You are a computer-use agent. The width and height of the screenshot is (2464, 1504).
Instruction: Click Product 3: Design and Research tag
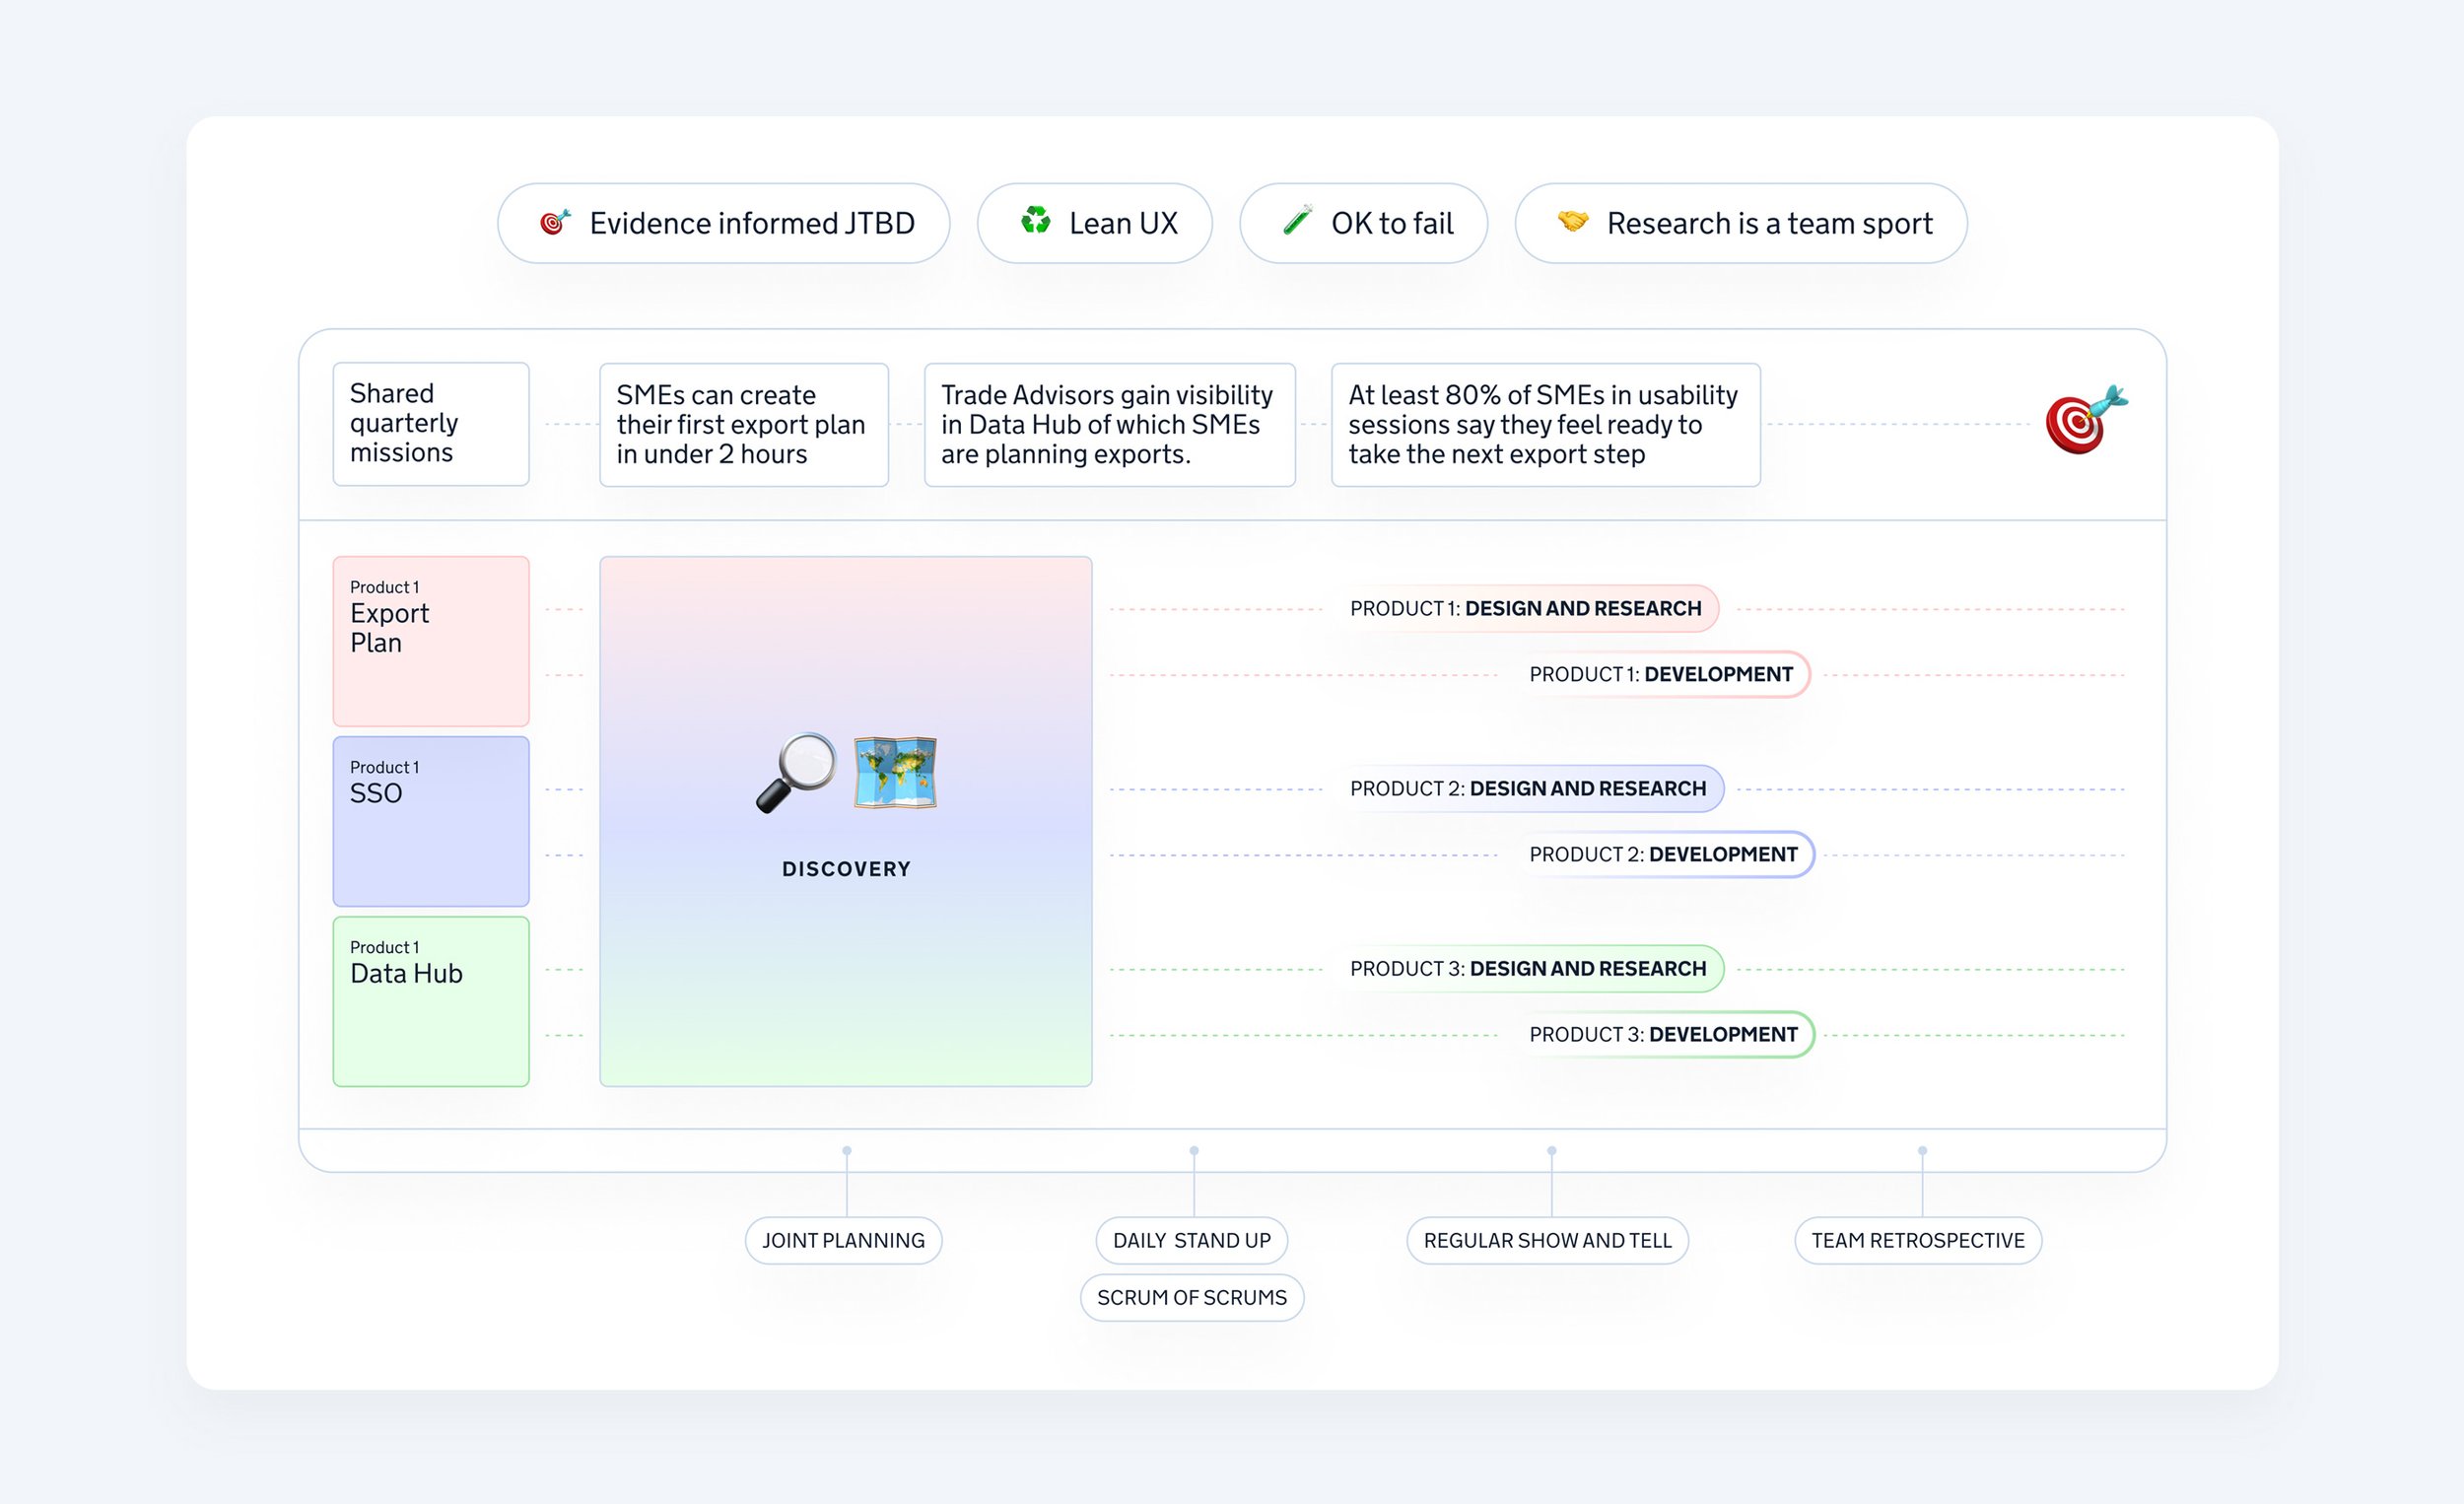pos(1527,969)
